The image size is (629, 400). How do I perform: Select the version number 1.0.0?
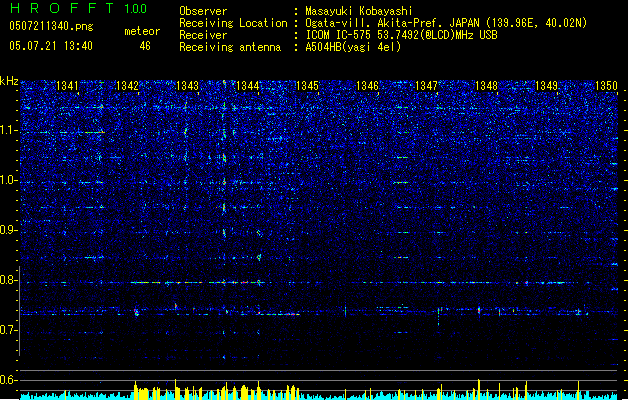(136, 9)
